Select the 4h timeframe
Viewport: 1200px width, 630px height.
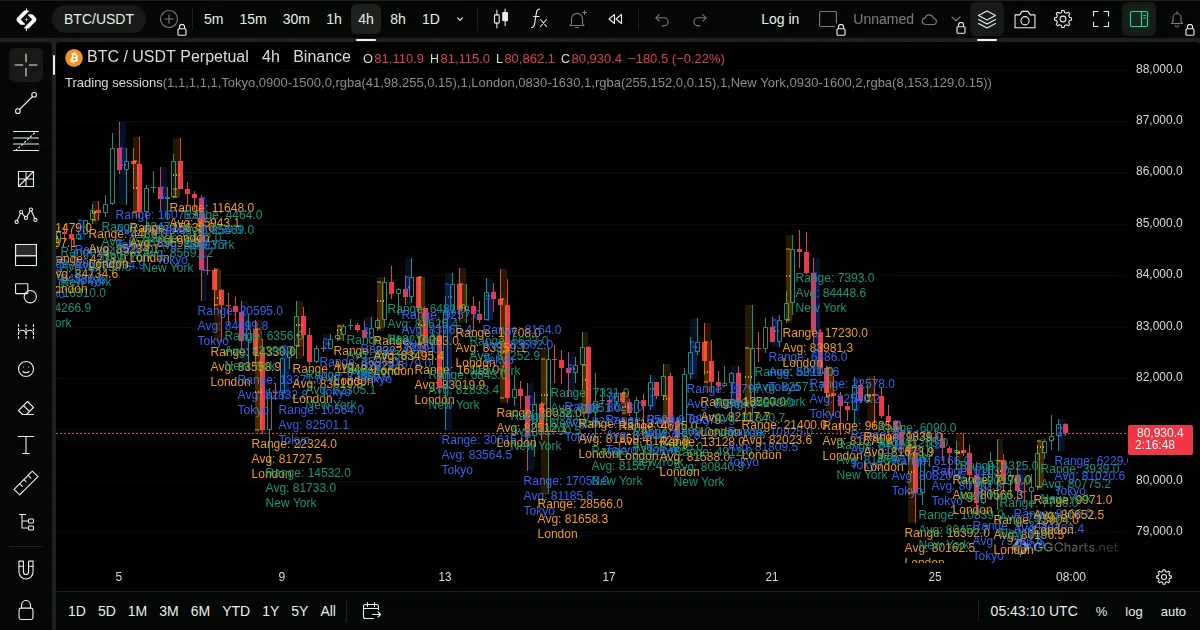[366, 19]
